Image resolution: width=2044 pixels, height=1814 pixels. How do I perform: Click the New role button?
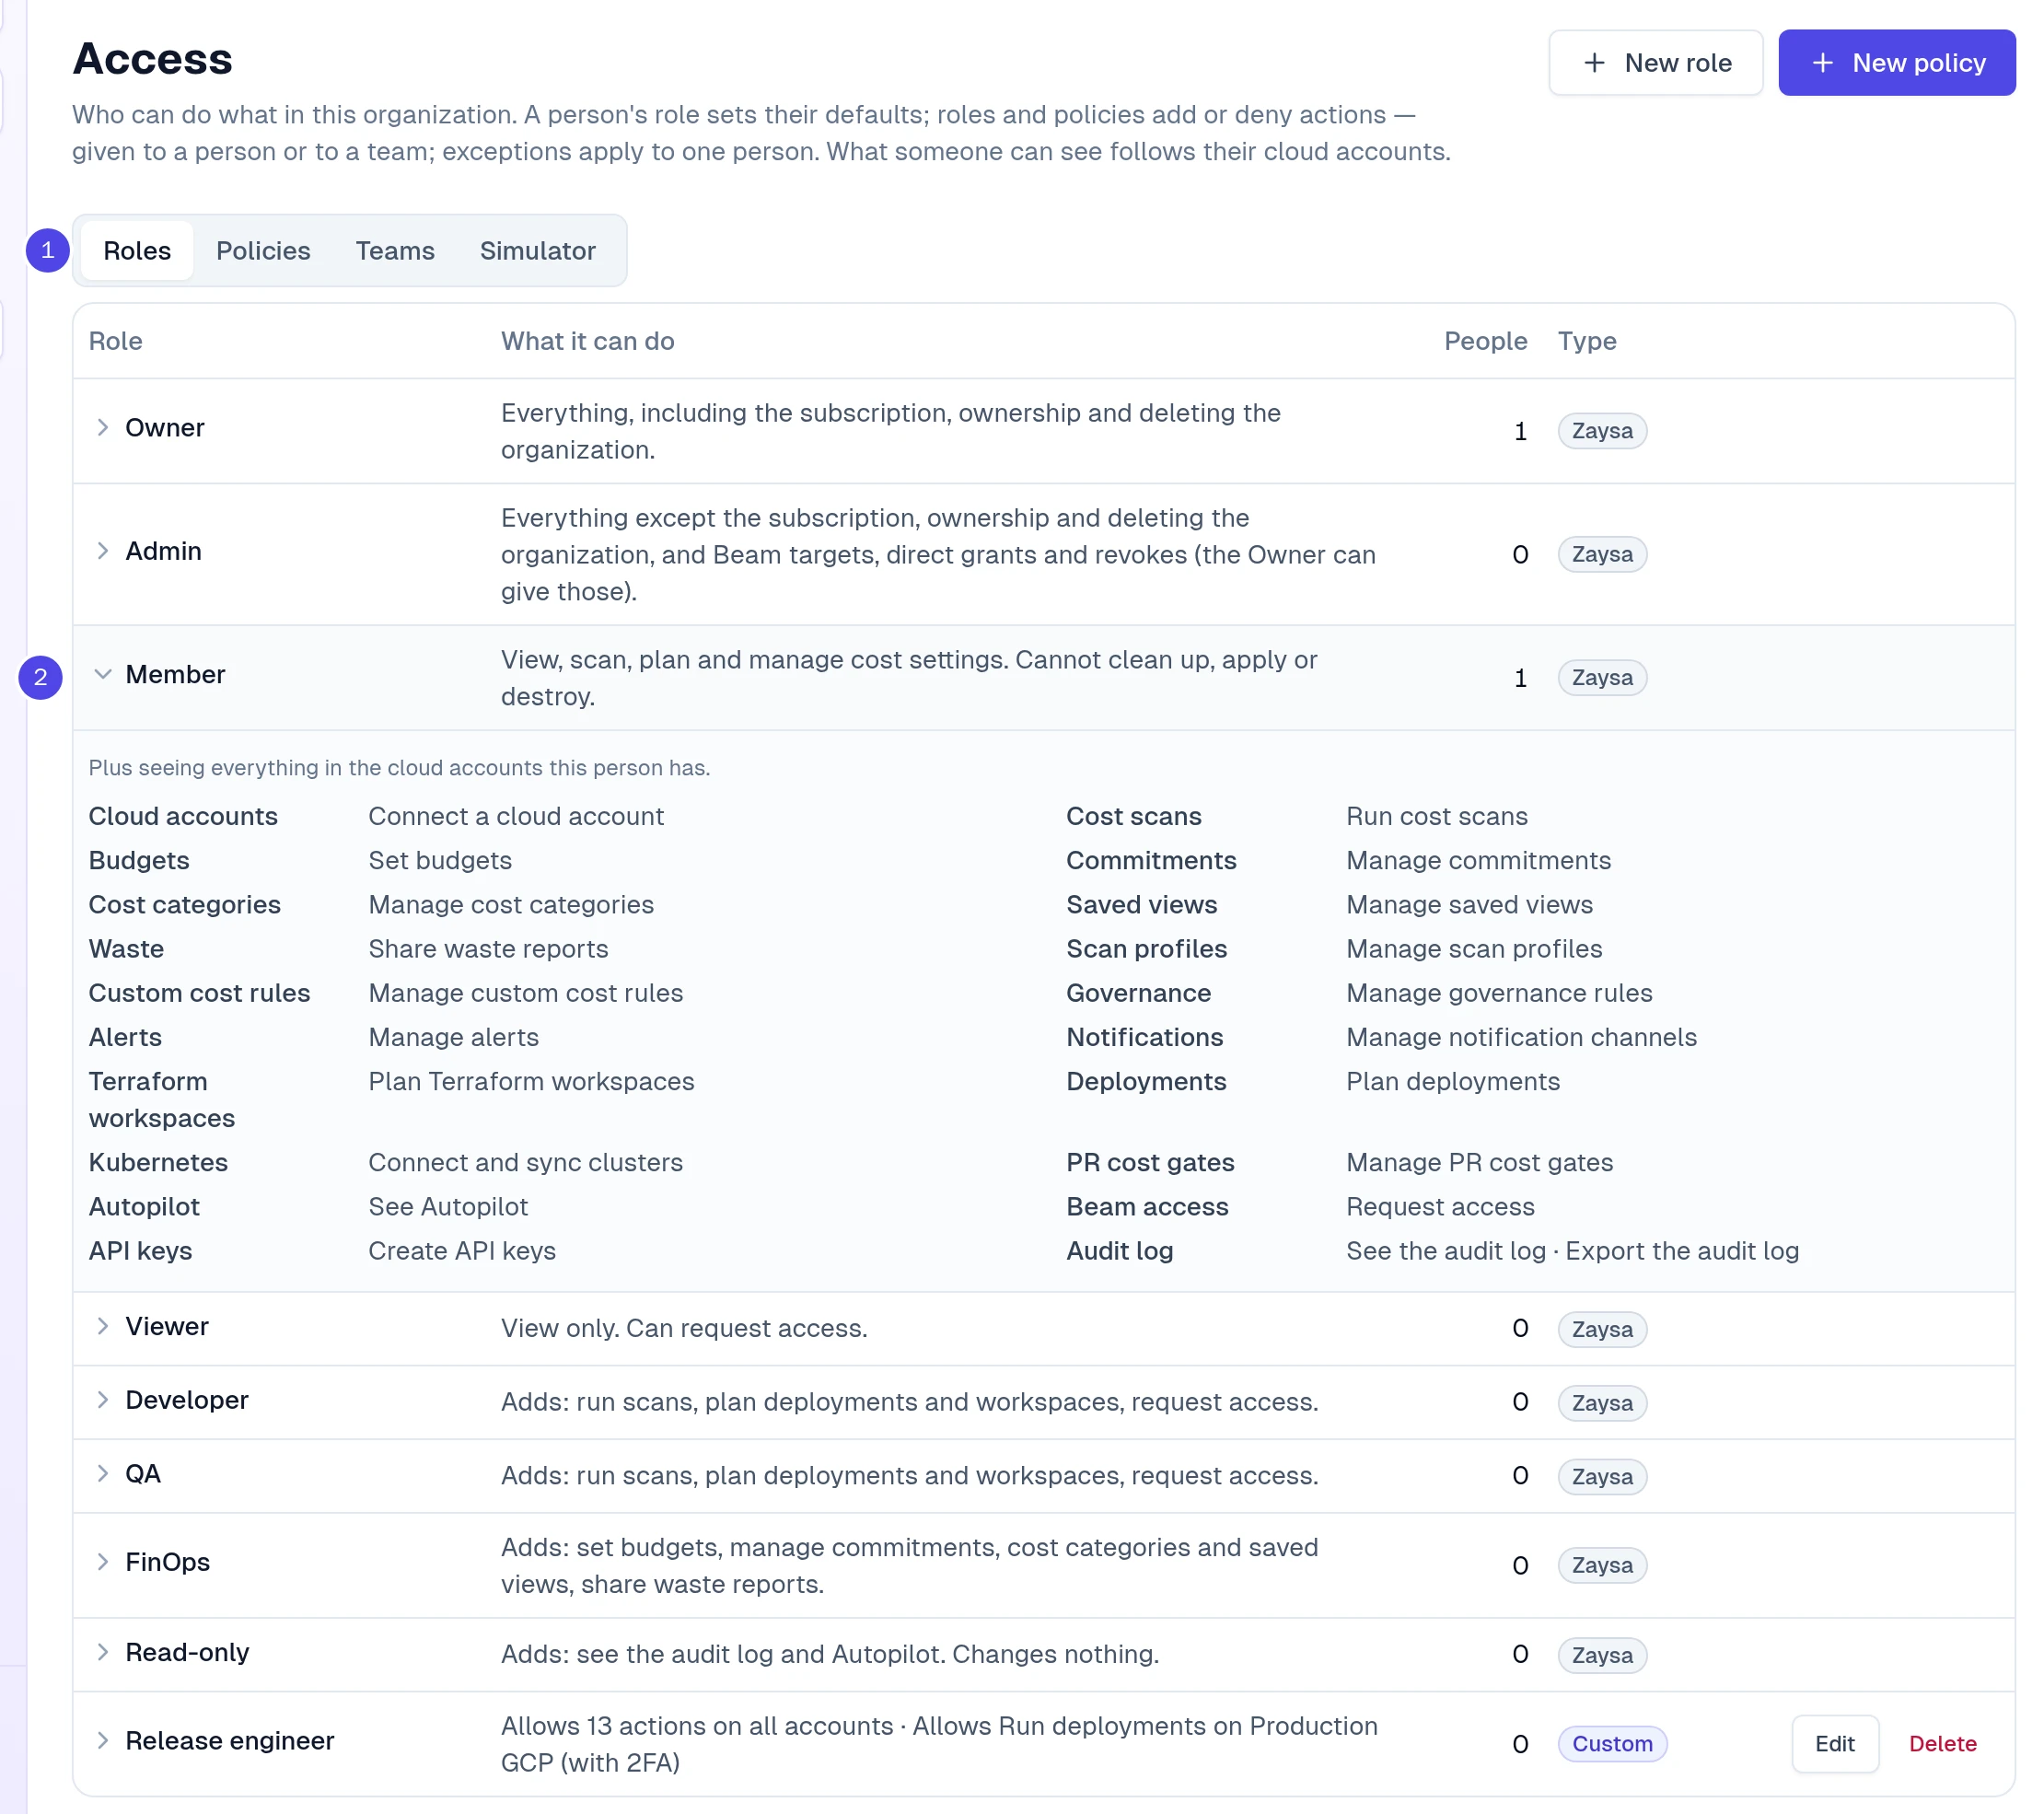pyautogui.click(x=1656, y=63)
